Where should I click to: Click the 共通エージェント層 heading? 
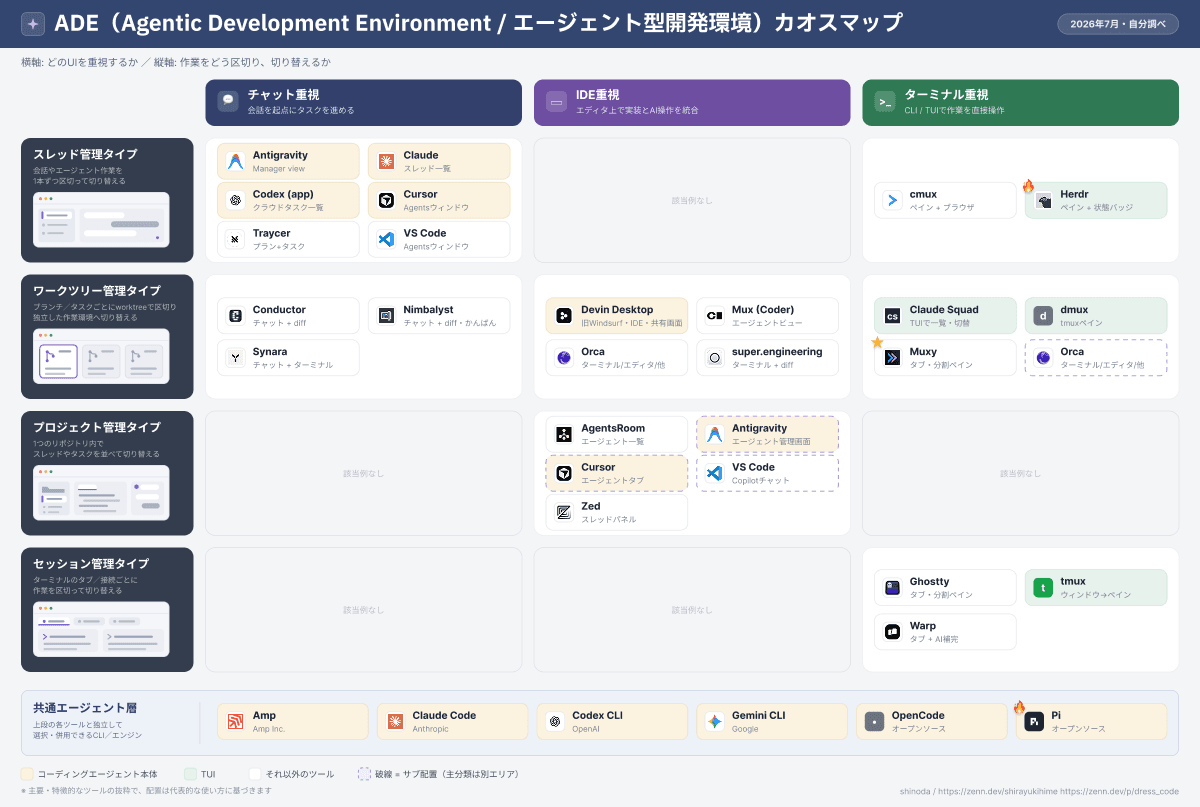[85, 708]
